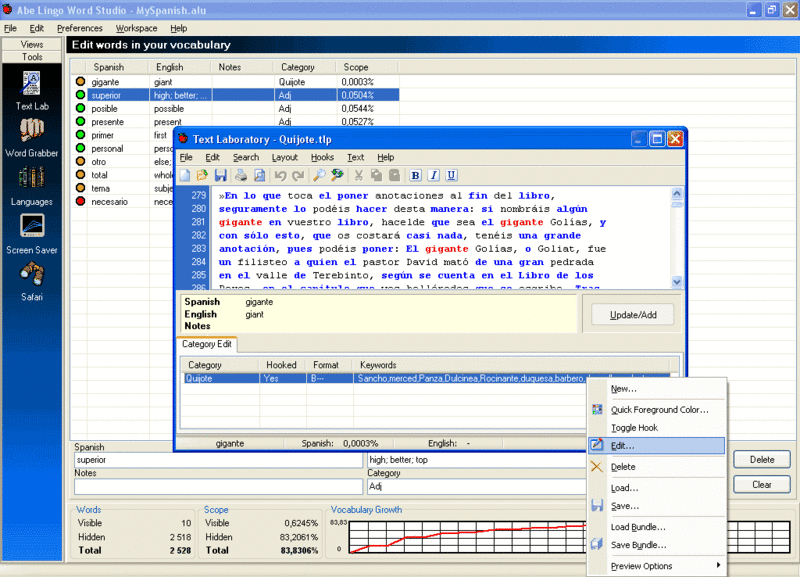Click the empty Notes input field
The height and width of the screenshot is (577, 800).
pyautogui.click(x=218, y=487)
